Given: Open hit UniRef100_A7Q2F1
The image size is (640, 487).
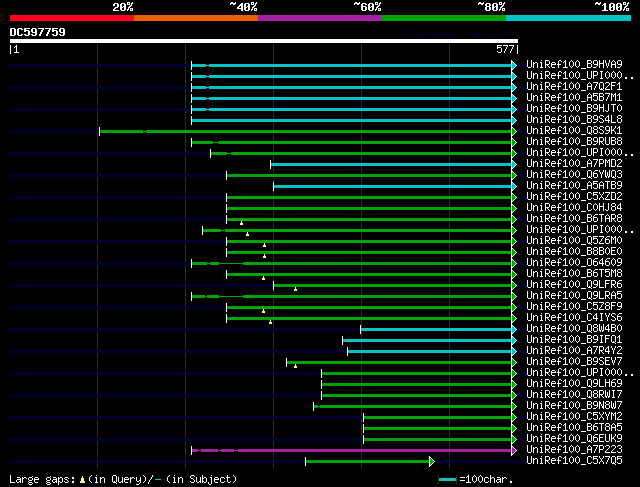Looking at the screenshot, I should (574, 87).
